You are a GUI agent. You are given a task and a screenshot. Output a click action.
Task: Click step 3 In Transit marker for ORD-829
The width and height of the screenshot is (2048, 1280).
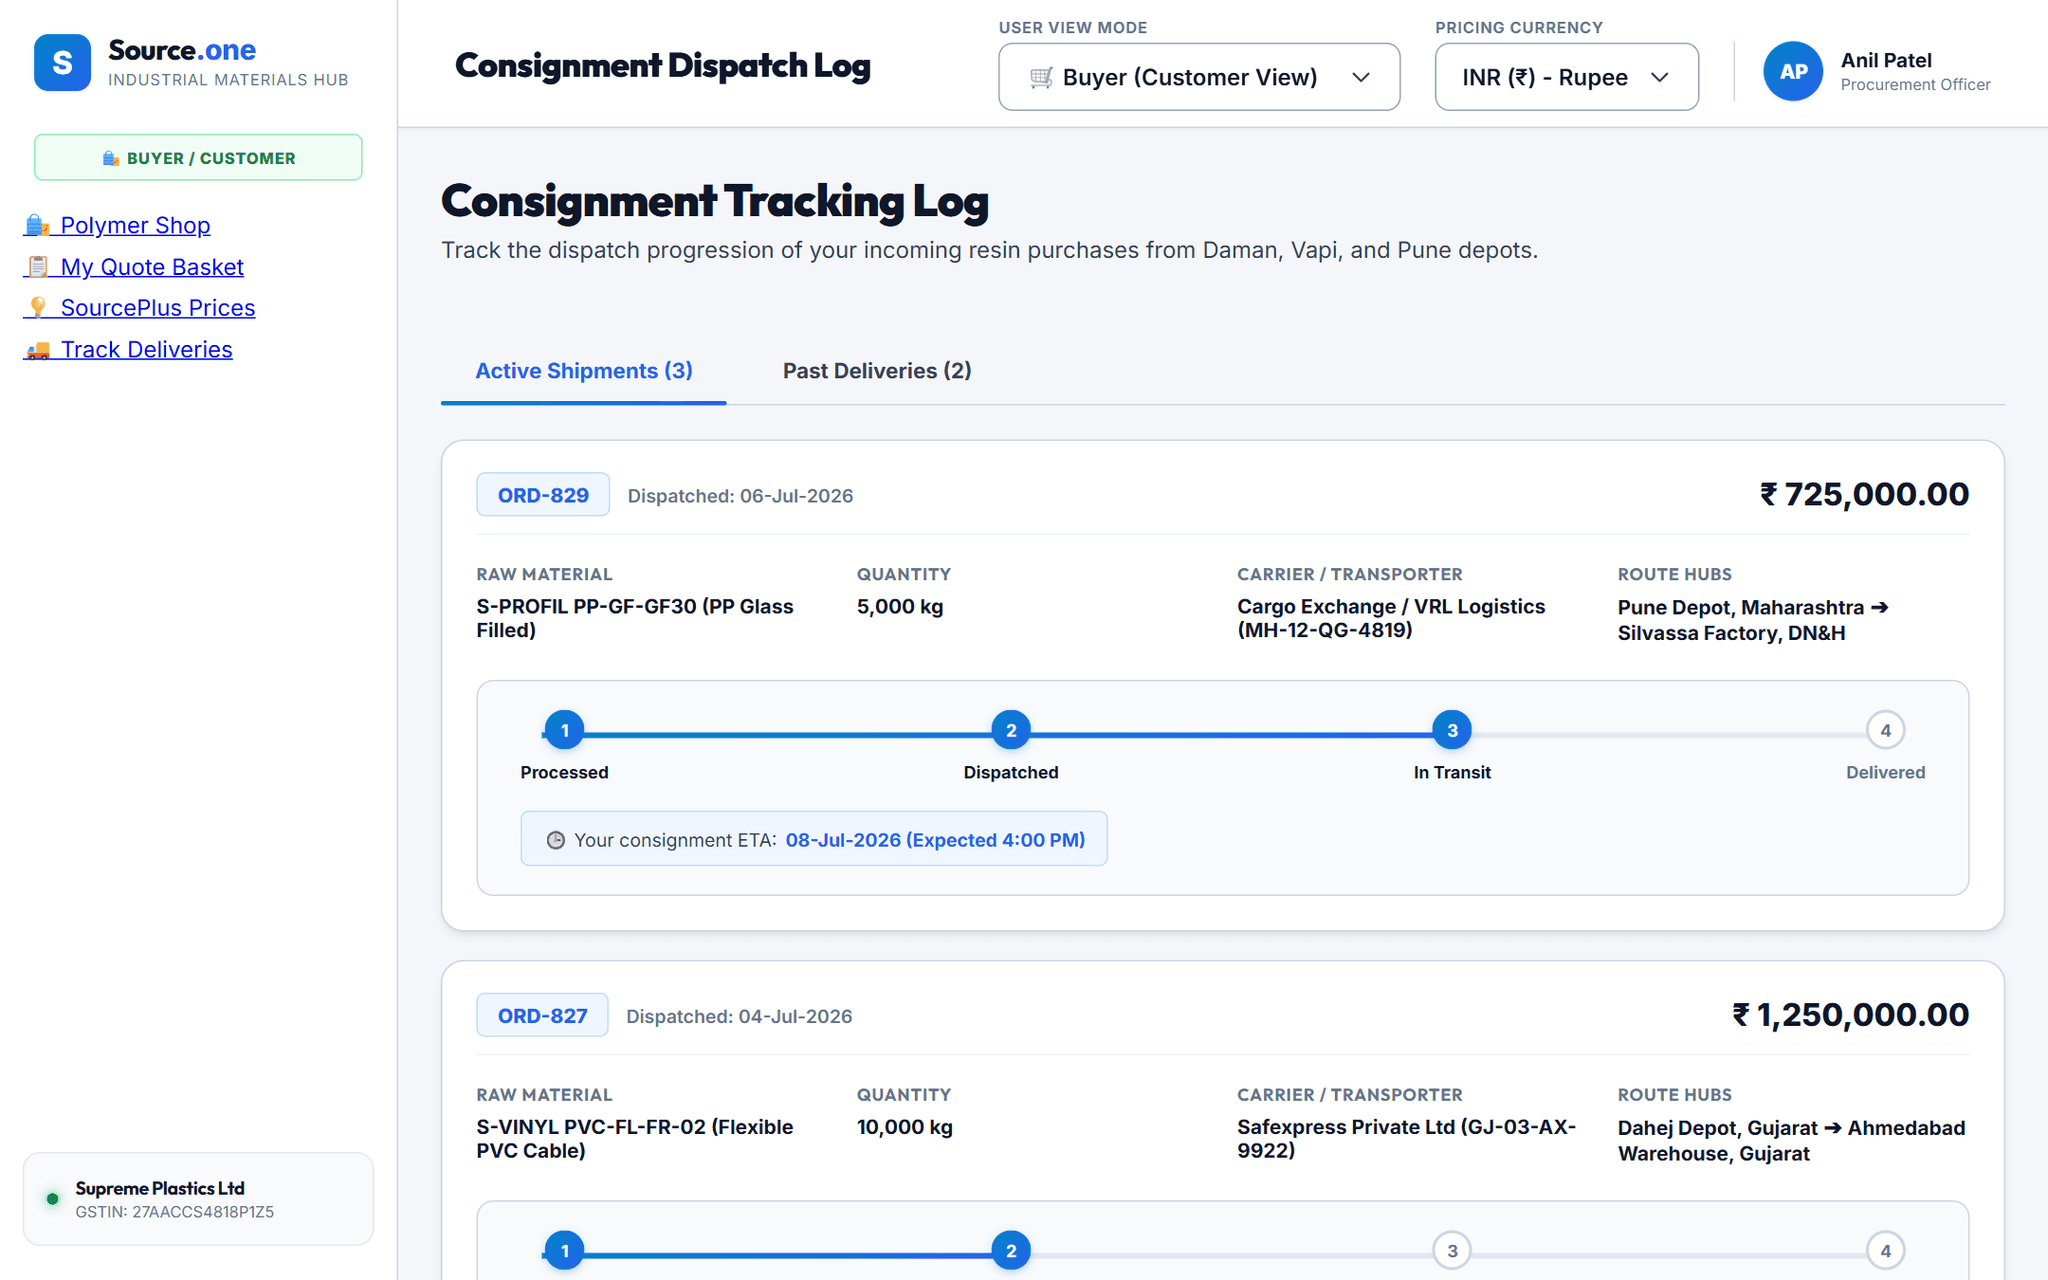click(1452, 730)
